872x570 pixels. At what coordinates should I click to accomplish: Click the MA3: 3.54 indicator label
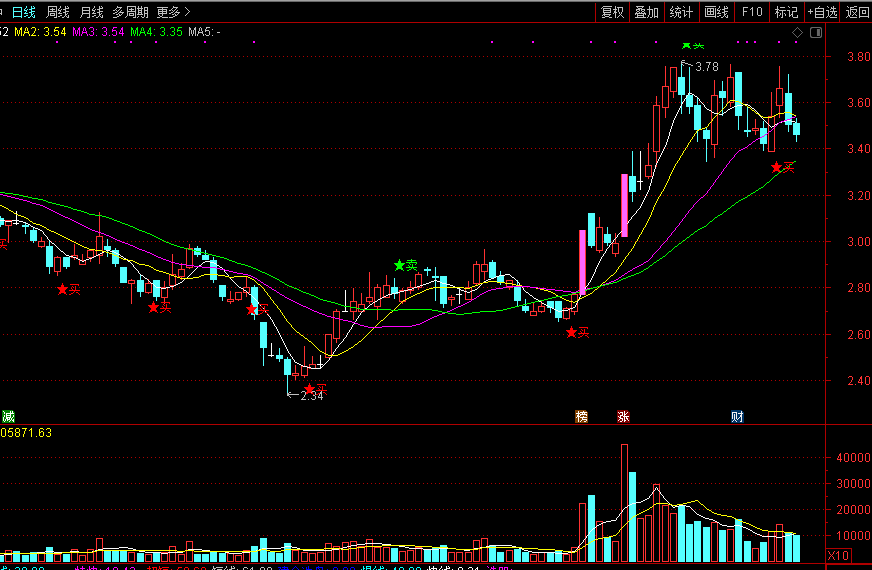coord(98,32)
